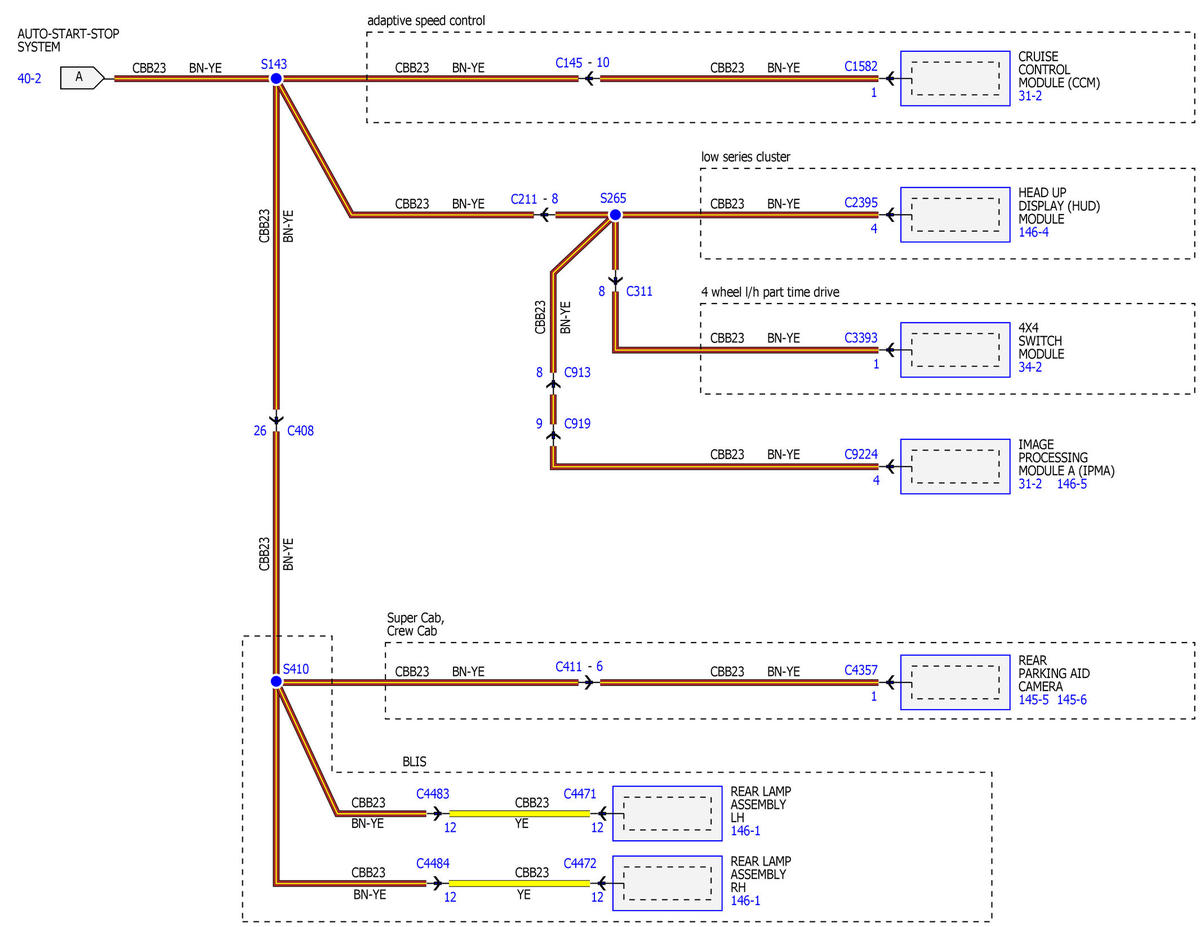Select the S143 splice label
Image resolution: width=1200 pixels, height=927 pixels.
[x=274, y=64]
